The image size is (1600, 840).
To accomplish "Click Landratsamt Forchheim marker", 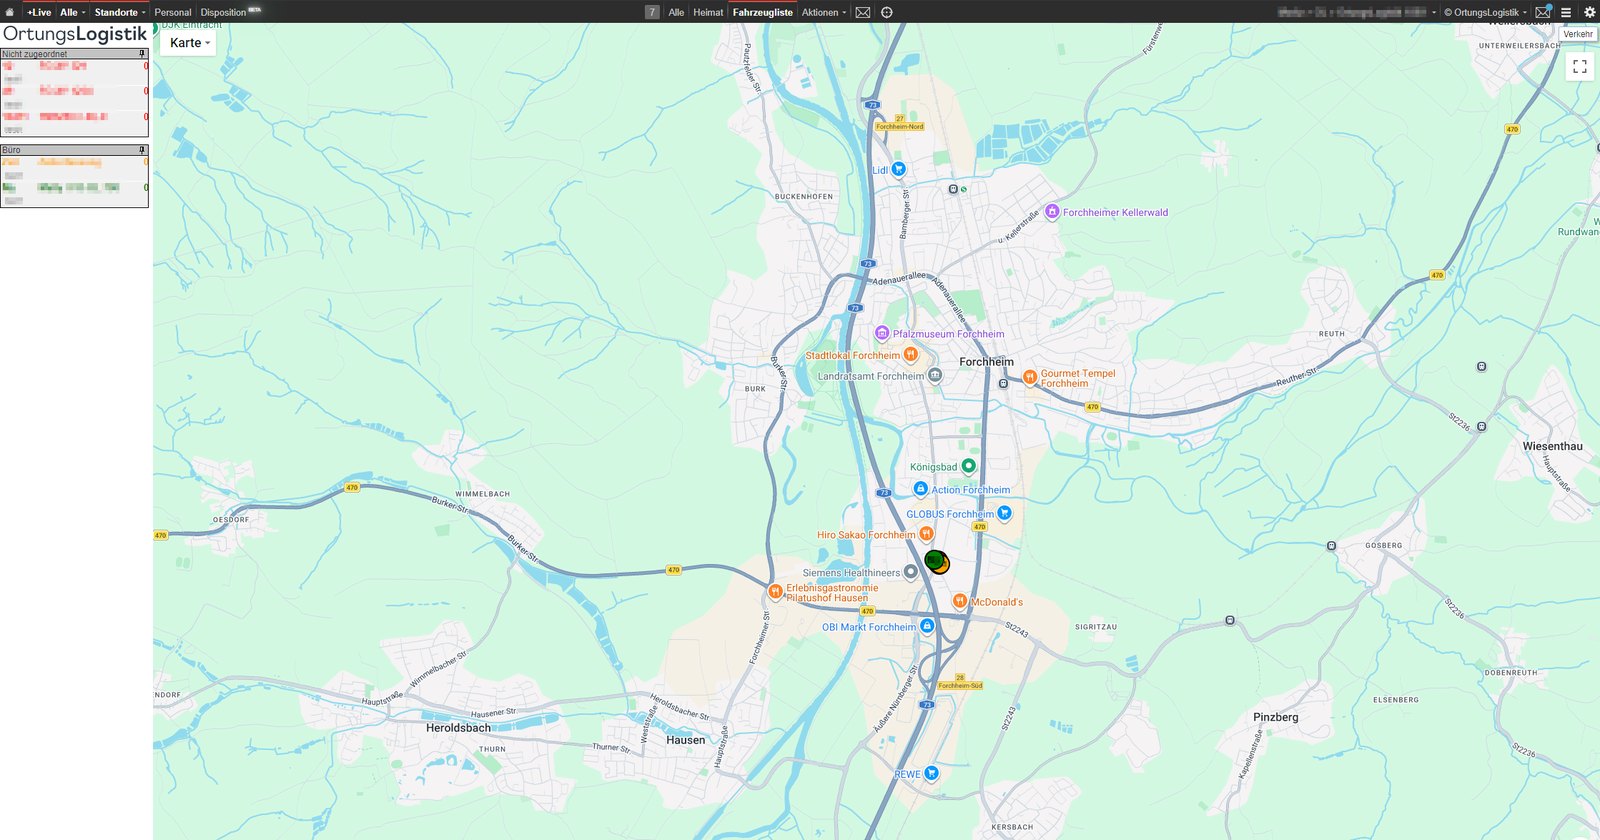I will tap(934, 376).
